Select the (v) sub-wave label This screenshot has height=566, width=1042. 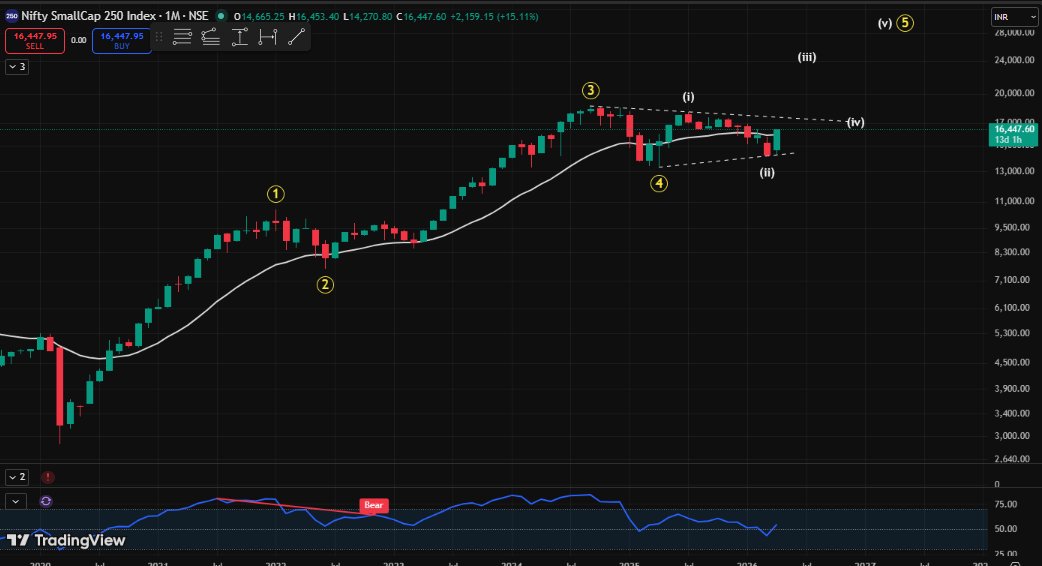(885, 23)
